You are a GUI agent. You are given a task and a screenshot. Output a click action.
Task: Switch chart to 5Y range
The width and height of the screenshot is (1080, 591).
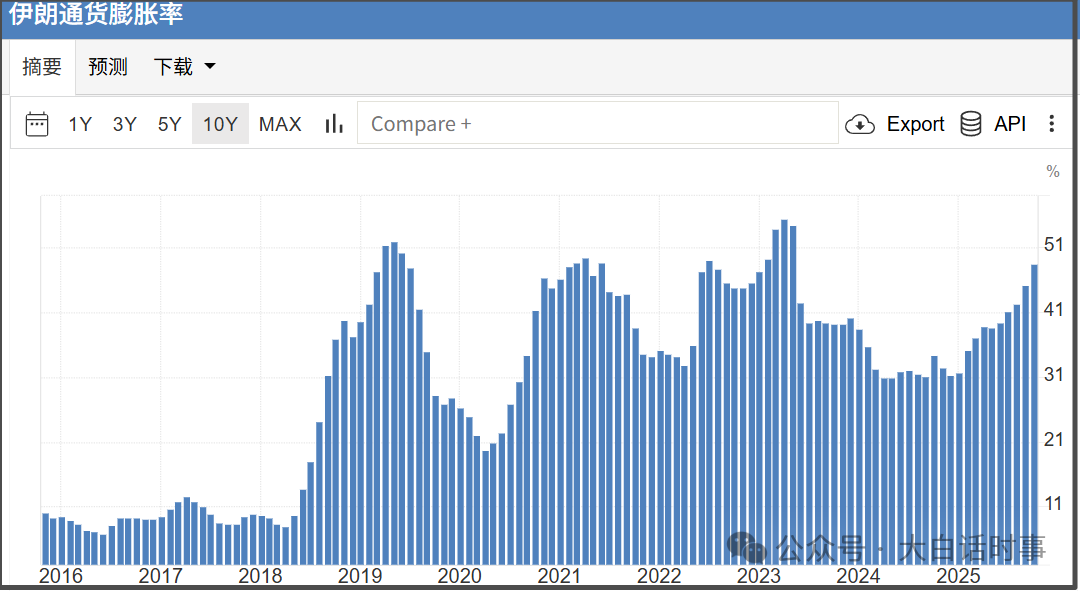click(x=169, y=124)
